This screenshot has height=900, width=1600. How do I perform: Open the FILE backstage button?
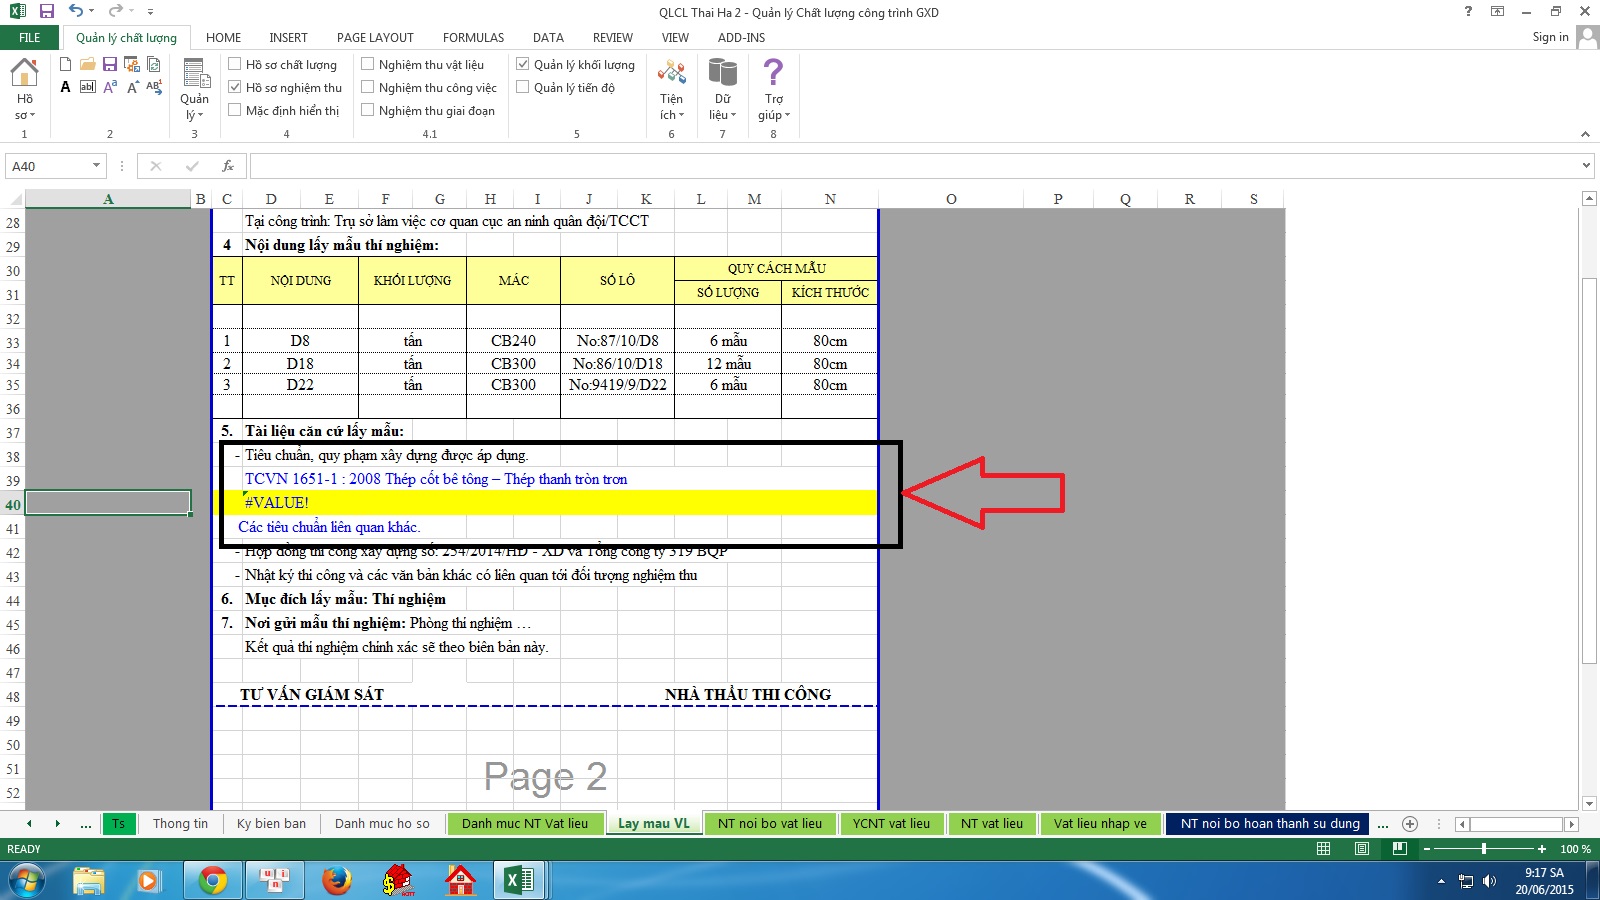pos(30,38)
